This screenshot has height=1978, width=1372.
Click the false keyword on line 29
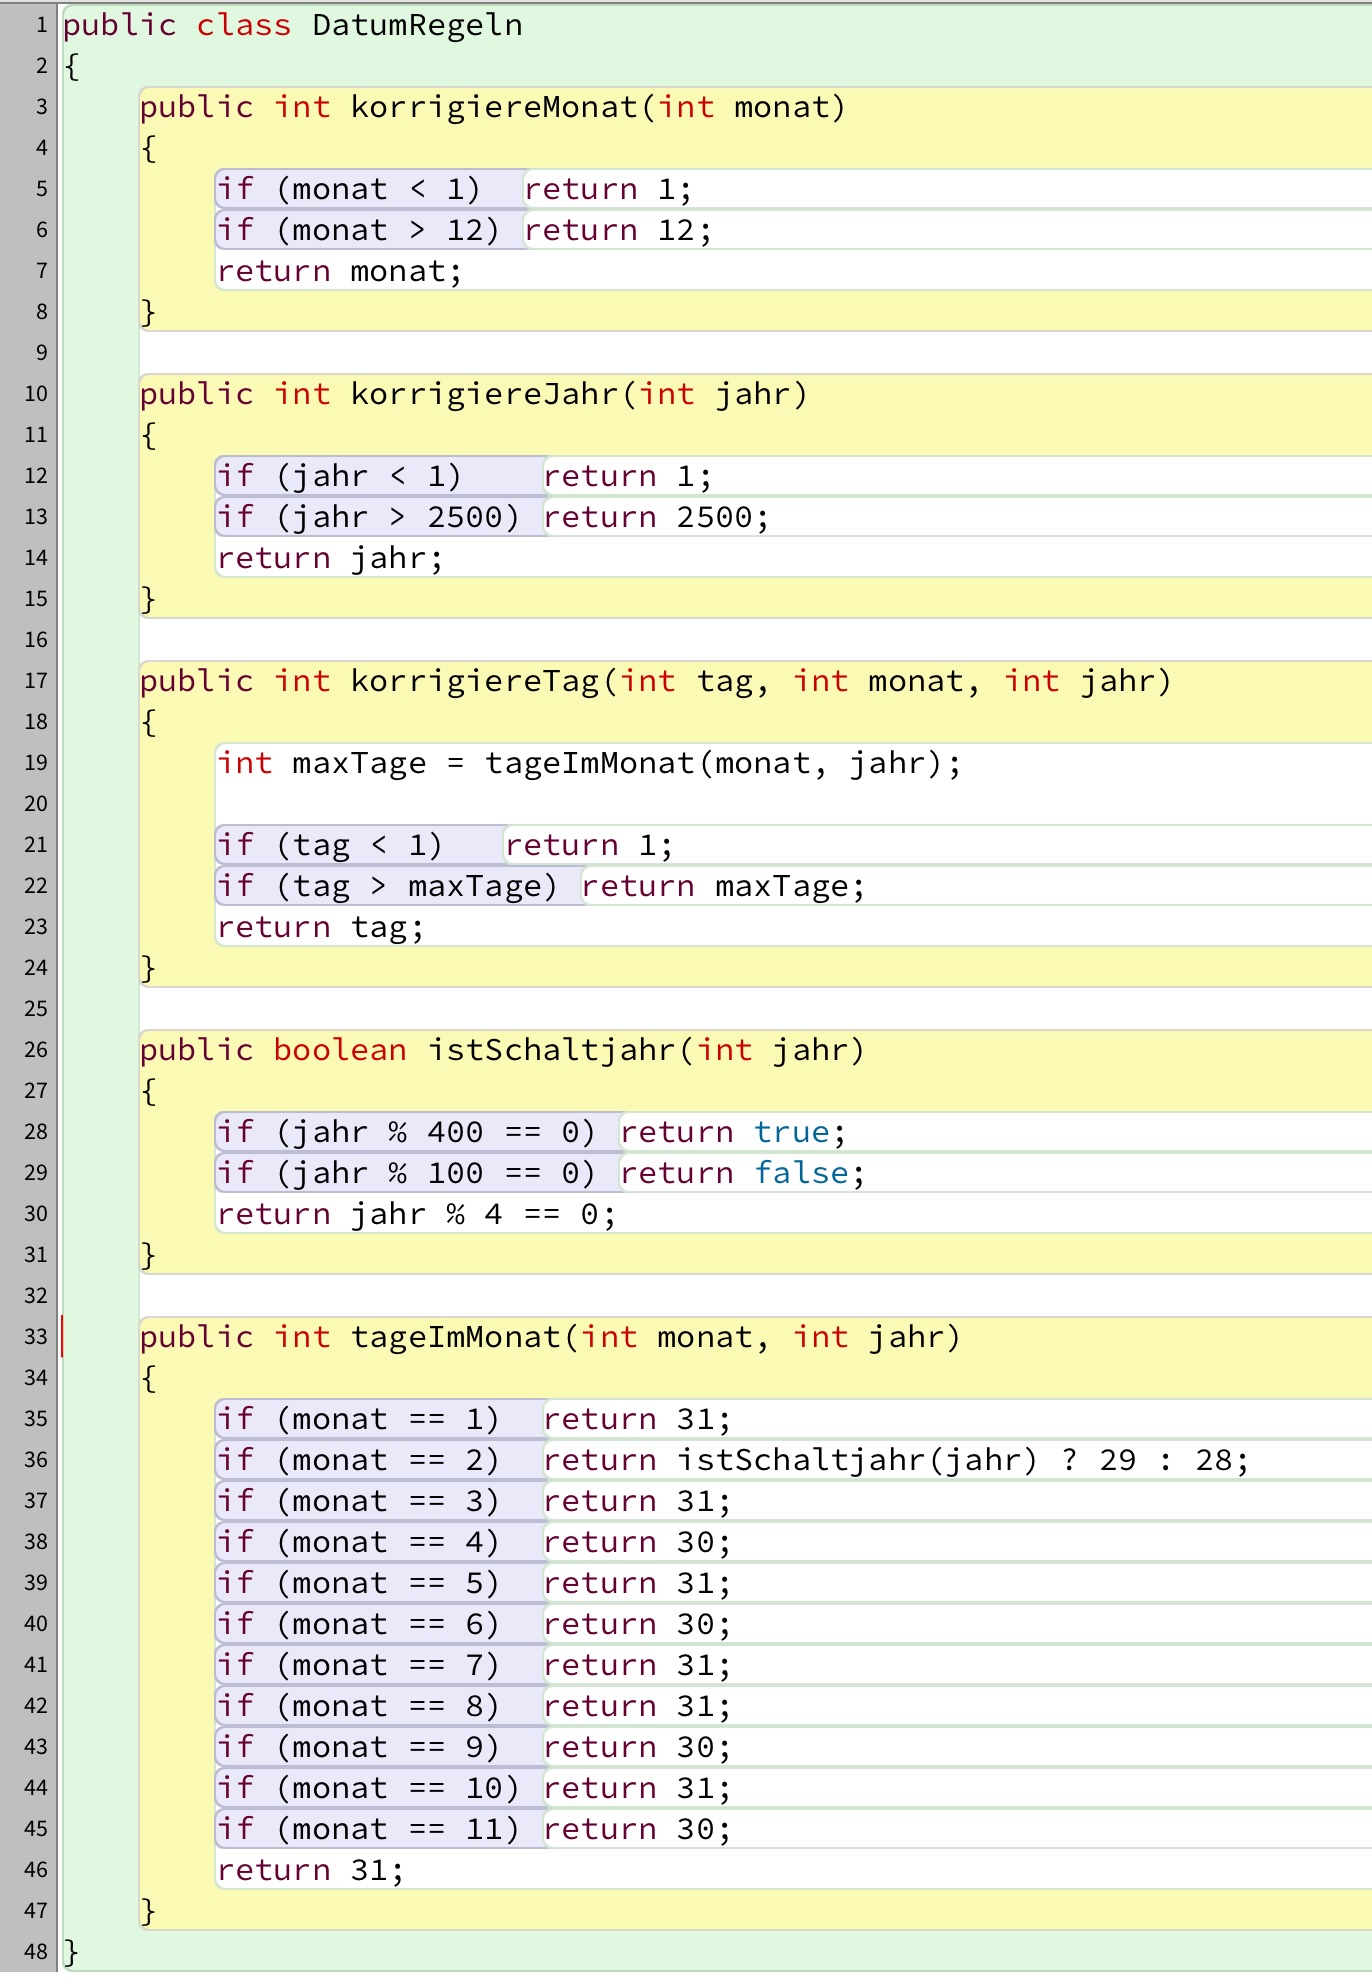point(802,1173)
